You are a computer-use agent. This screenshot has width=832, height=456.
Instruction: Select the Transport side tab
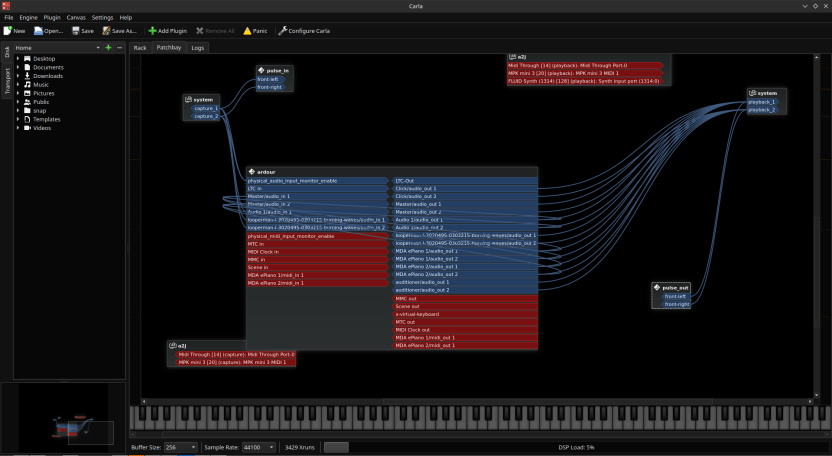[x=7, y=81]
